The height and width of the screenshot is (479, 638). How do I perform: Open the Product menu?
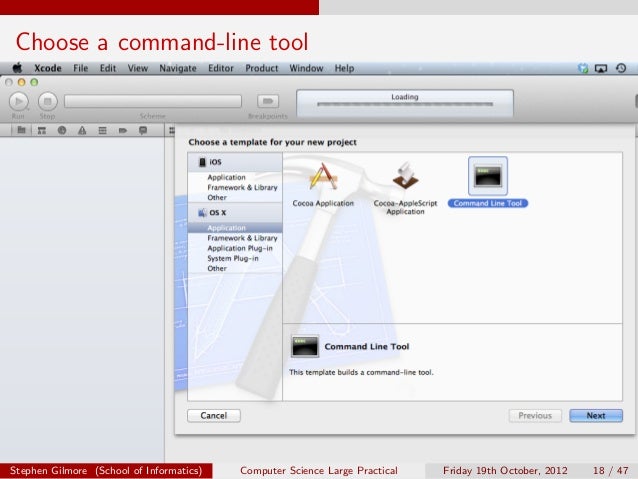262,68
